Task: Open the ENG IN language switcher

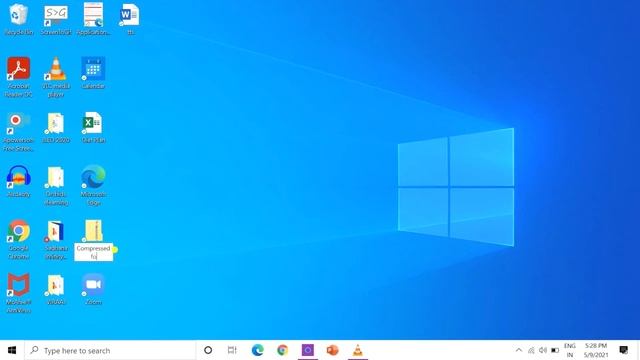Action: pos(570,350)
